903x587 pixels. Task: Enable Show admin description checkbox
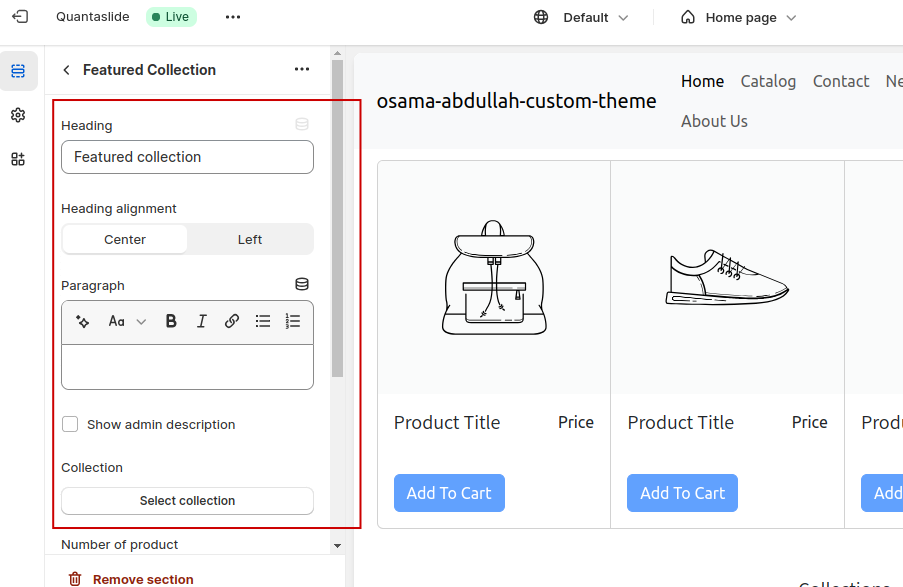point(70,424)
